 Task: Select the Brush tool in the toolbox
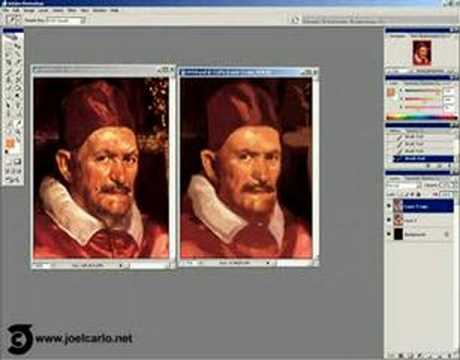click(x=18, y=71)
